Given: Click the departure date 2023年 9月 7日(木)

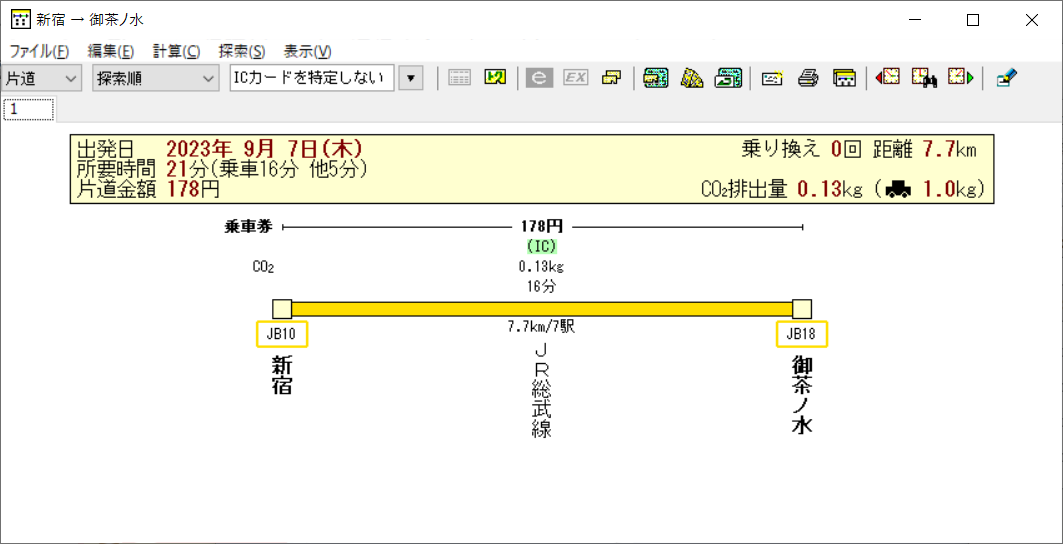Looking at the screenshot, I should click(x=264, y=149).
